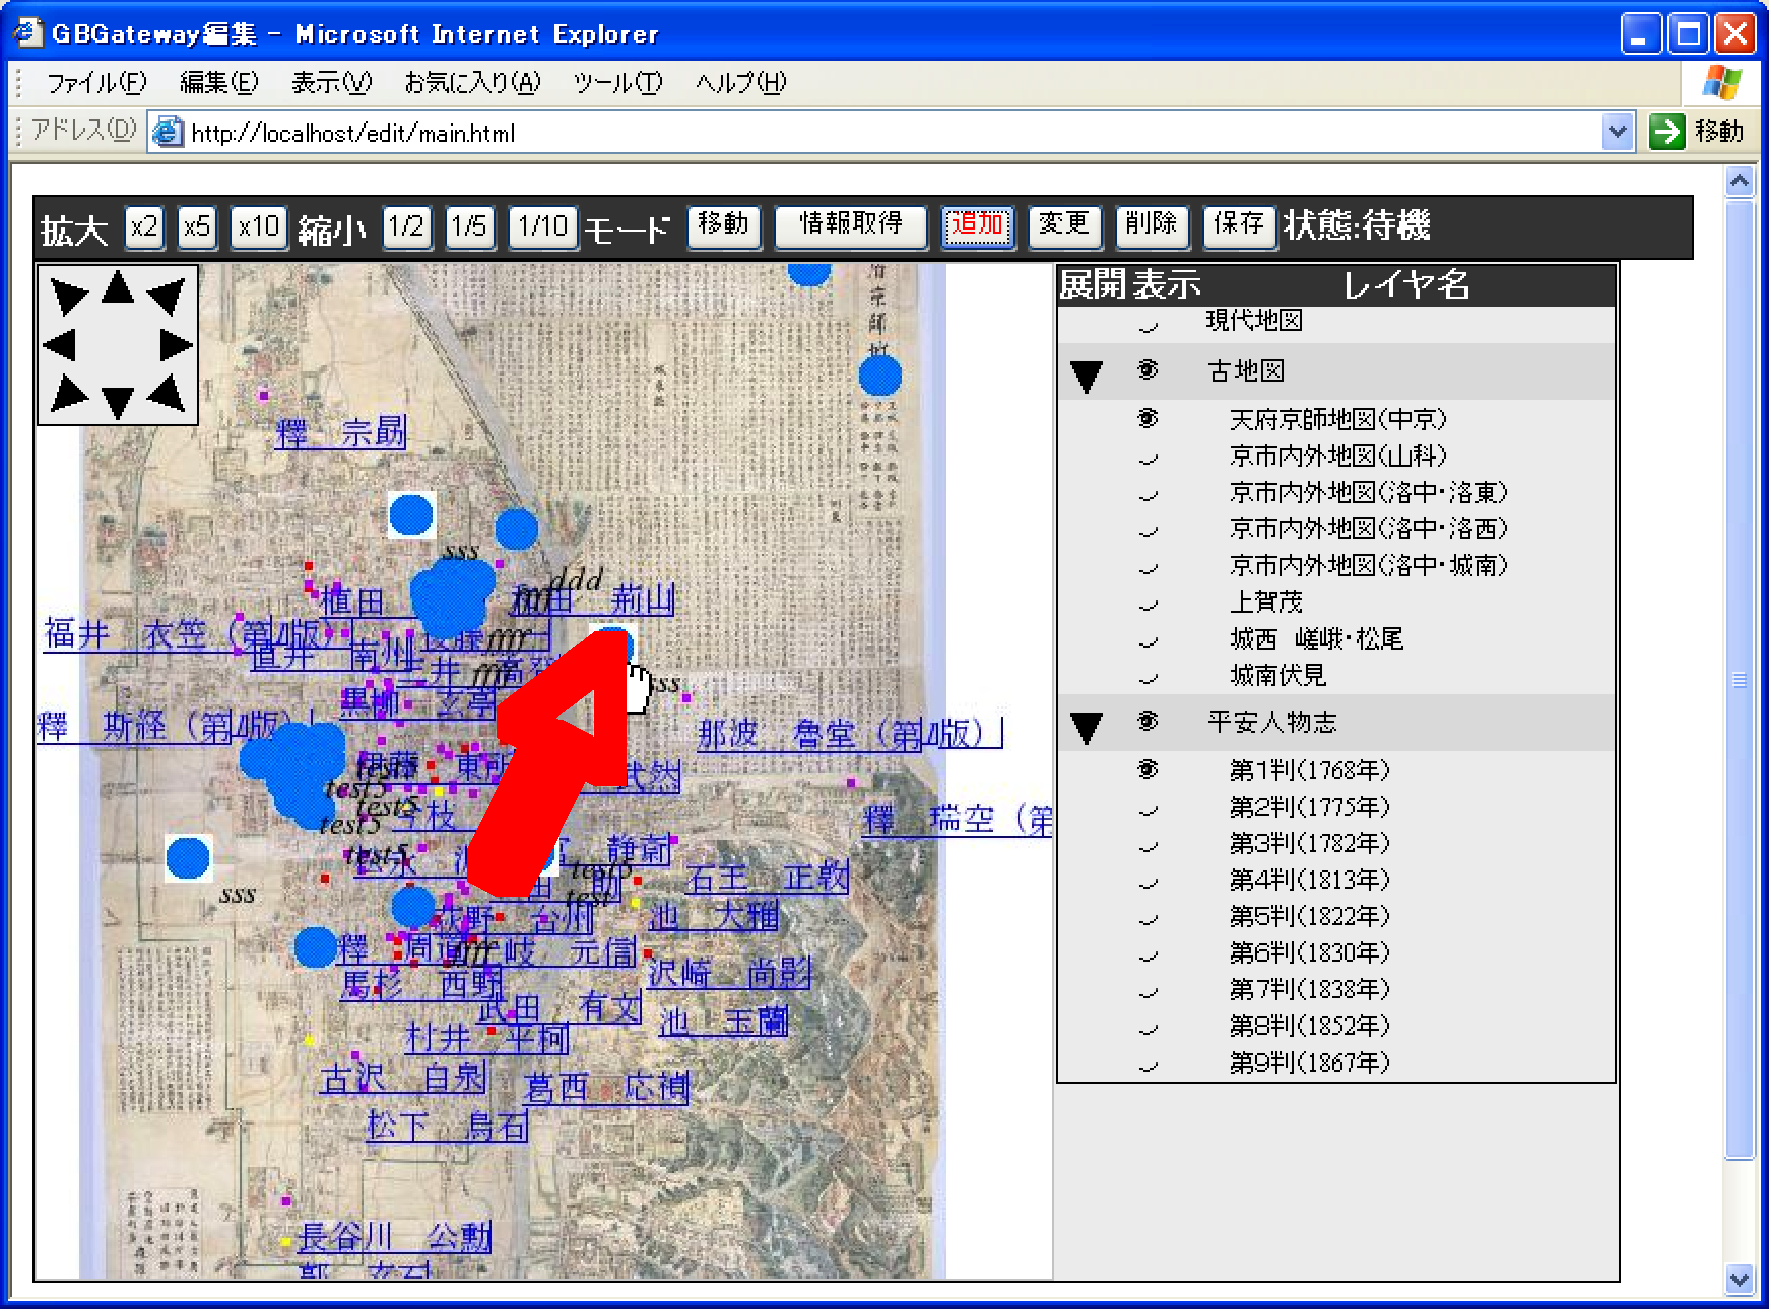This screenshot has width=1771, height=1313.
Task: Open the ヘルプ(H) menu
Action: click(741, 82)
